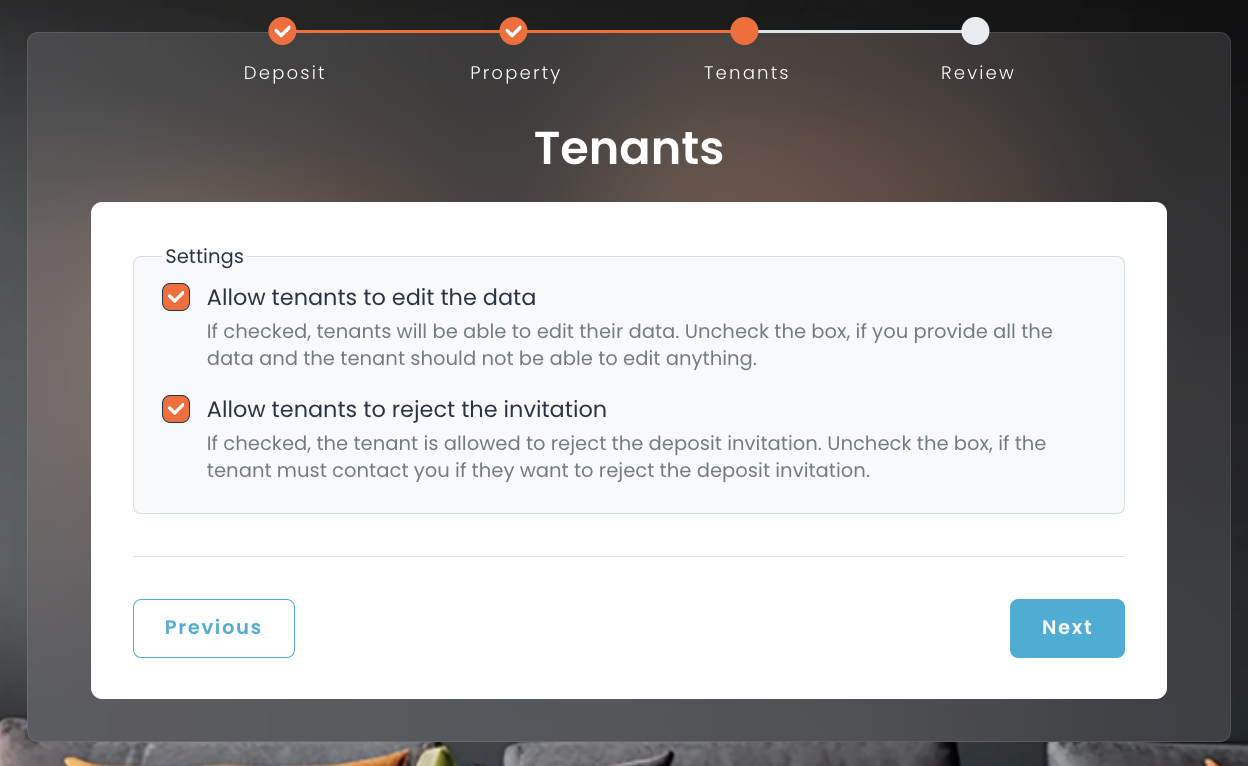Click the orange Tenants step circle
Image resolution: width=1248 pixels, height=766 pixels.
click(744, 30)
